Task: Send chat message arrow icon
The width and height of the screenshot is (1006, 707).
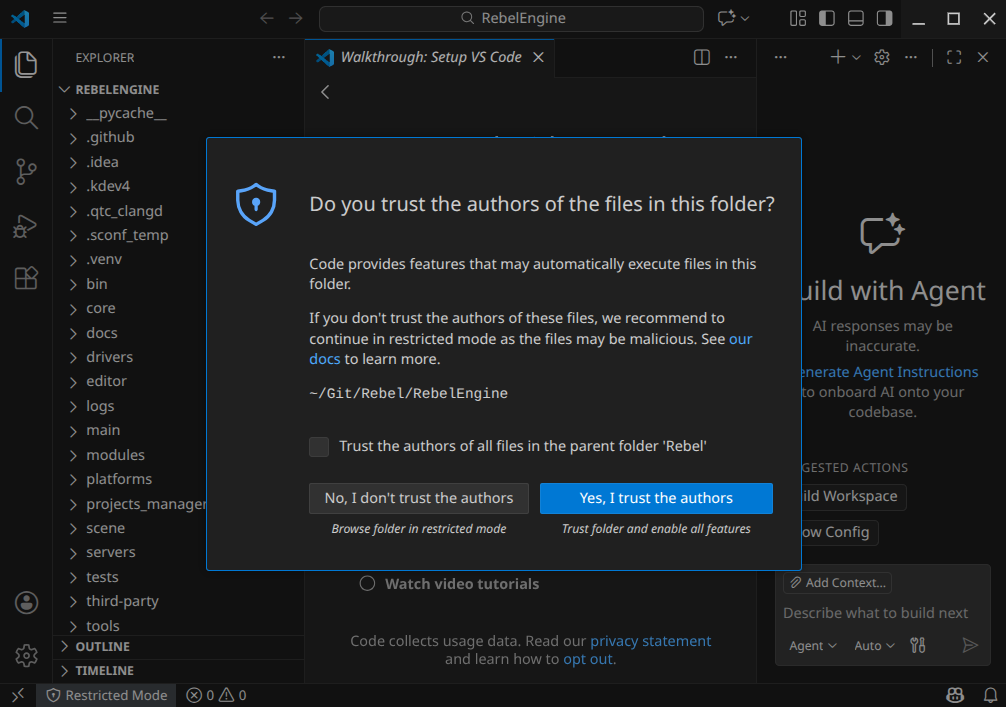Action: point(970,645)
